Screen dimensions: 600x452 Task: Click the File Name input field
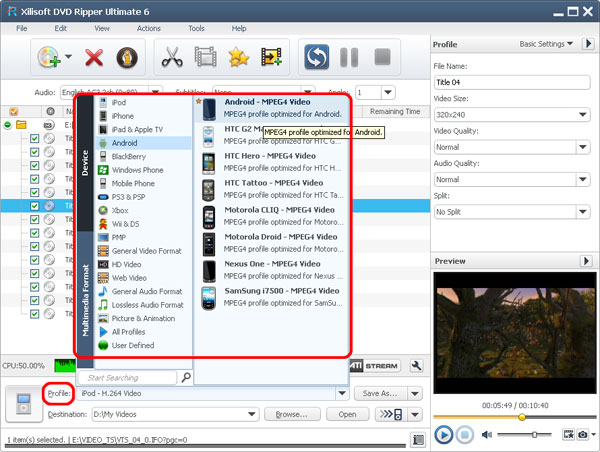point(512,82)
